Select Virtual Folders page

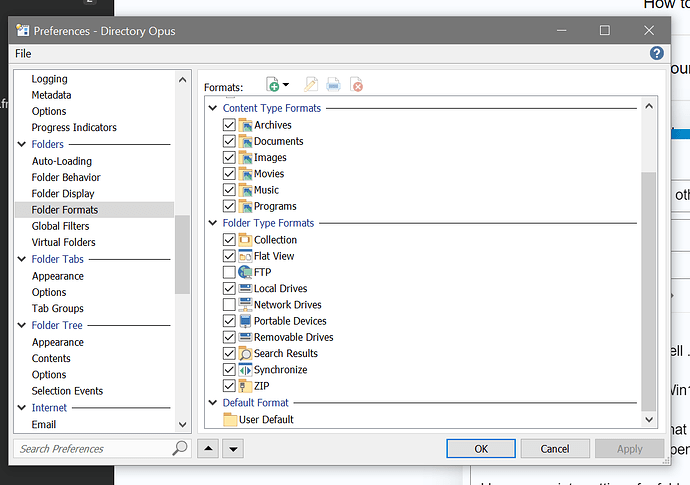(63, 242)
